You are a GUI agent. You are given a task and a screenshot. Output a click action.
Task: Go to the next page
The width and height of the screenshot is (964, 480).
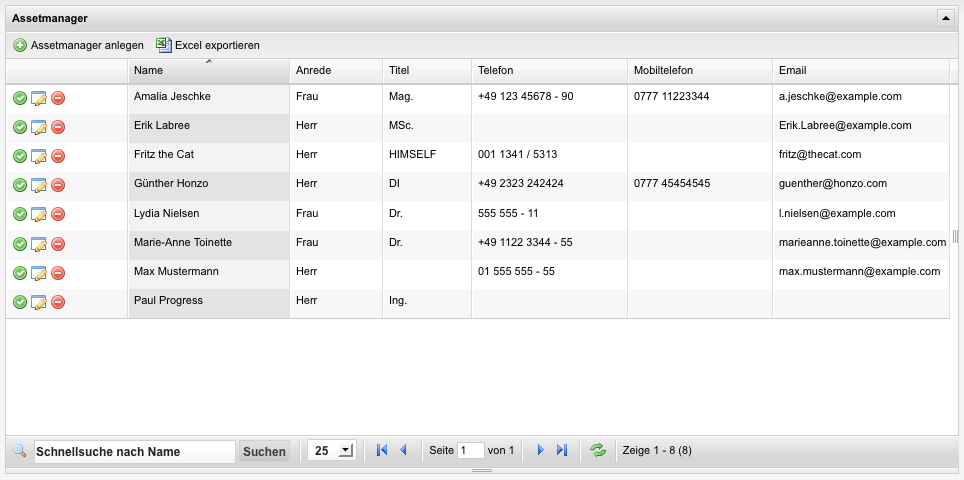[540, 450]
